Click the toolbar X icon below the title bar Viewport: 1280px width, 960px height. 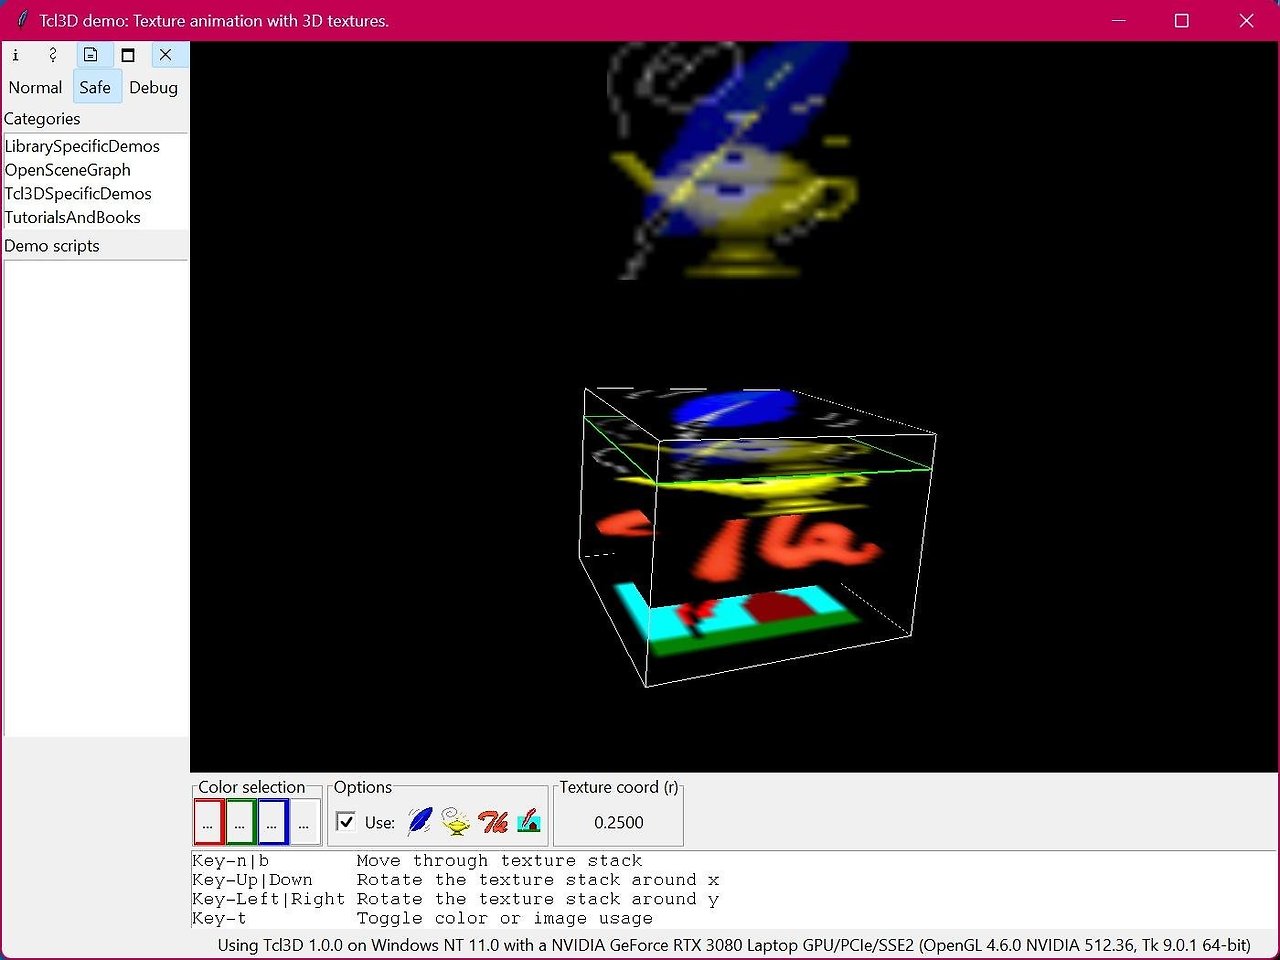[166, 55]
